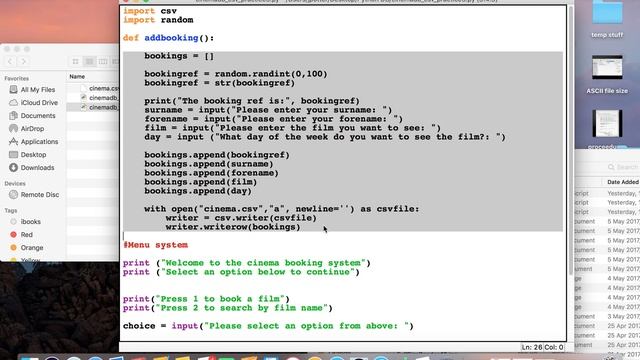This screenshot has width=640, height=360.
Task: Switch Finder to list view
Action: tap(89, 61)
